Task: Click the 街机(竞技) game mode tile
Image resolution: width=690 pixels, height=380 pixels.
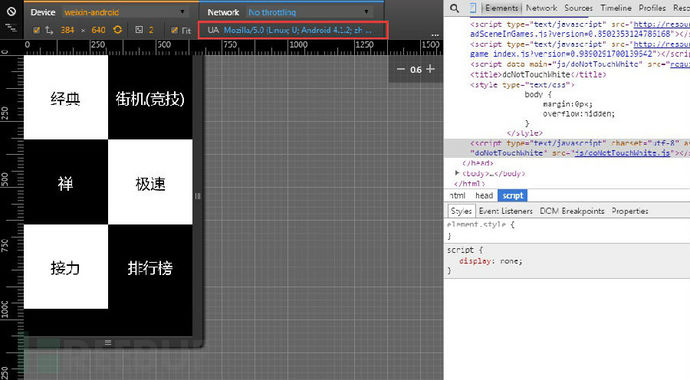Action: [150, 97]
